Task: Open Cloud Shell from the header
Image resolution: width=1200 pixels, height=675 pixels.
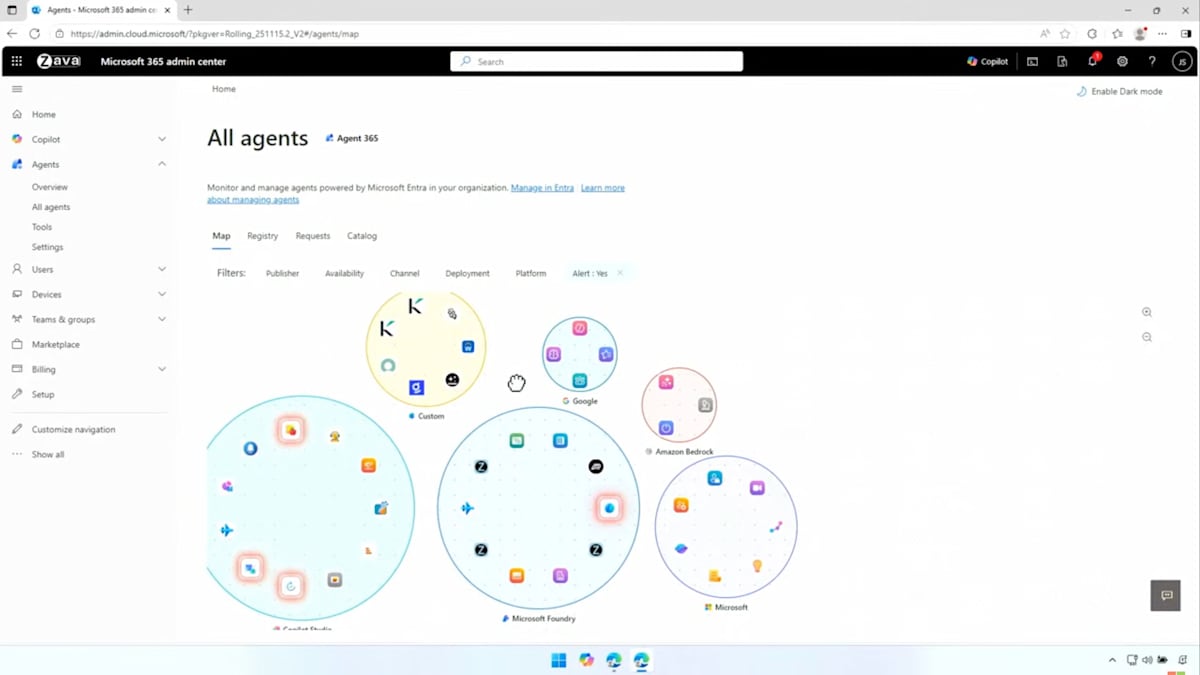Action: [1033, 61]
